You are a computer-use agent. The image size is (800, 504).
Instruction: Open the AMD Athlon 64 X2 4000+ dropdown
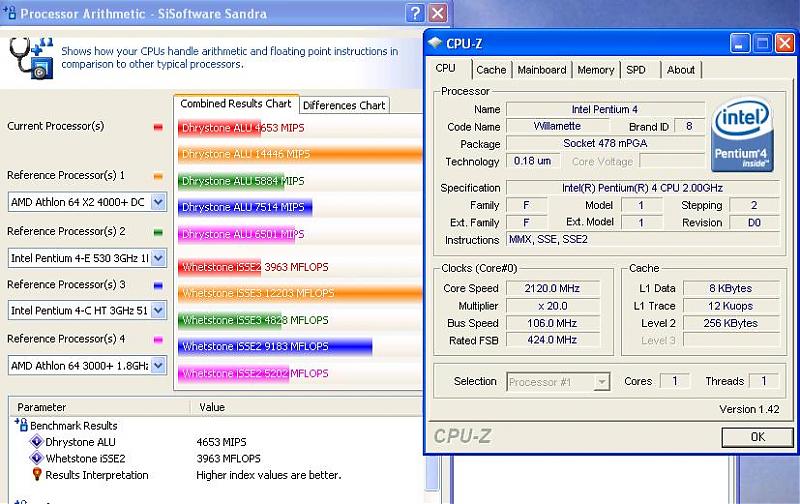point(159,202)
